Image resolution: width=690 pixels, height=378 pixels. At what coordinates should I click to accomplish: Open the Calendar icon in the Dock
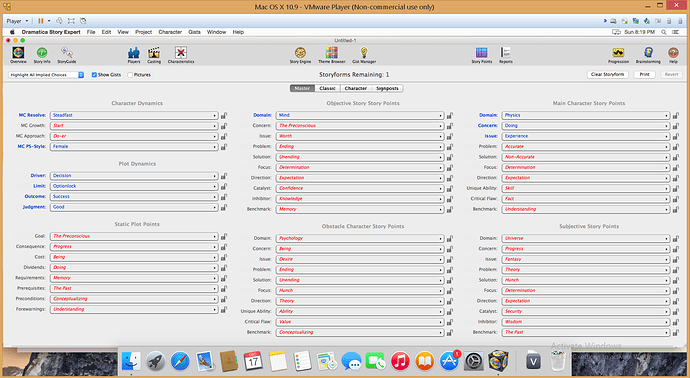coord(253,361)
